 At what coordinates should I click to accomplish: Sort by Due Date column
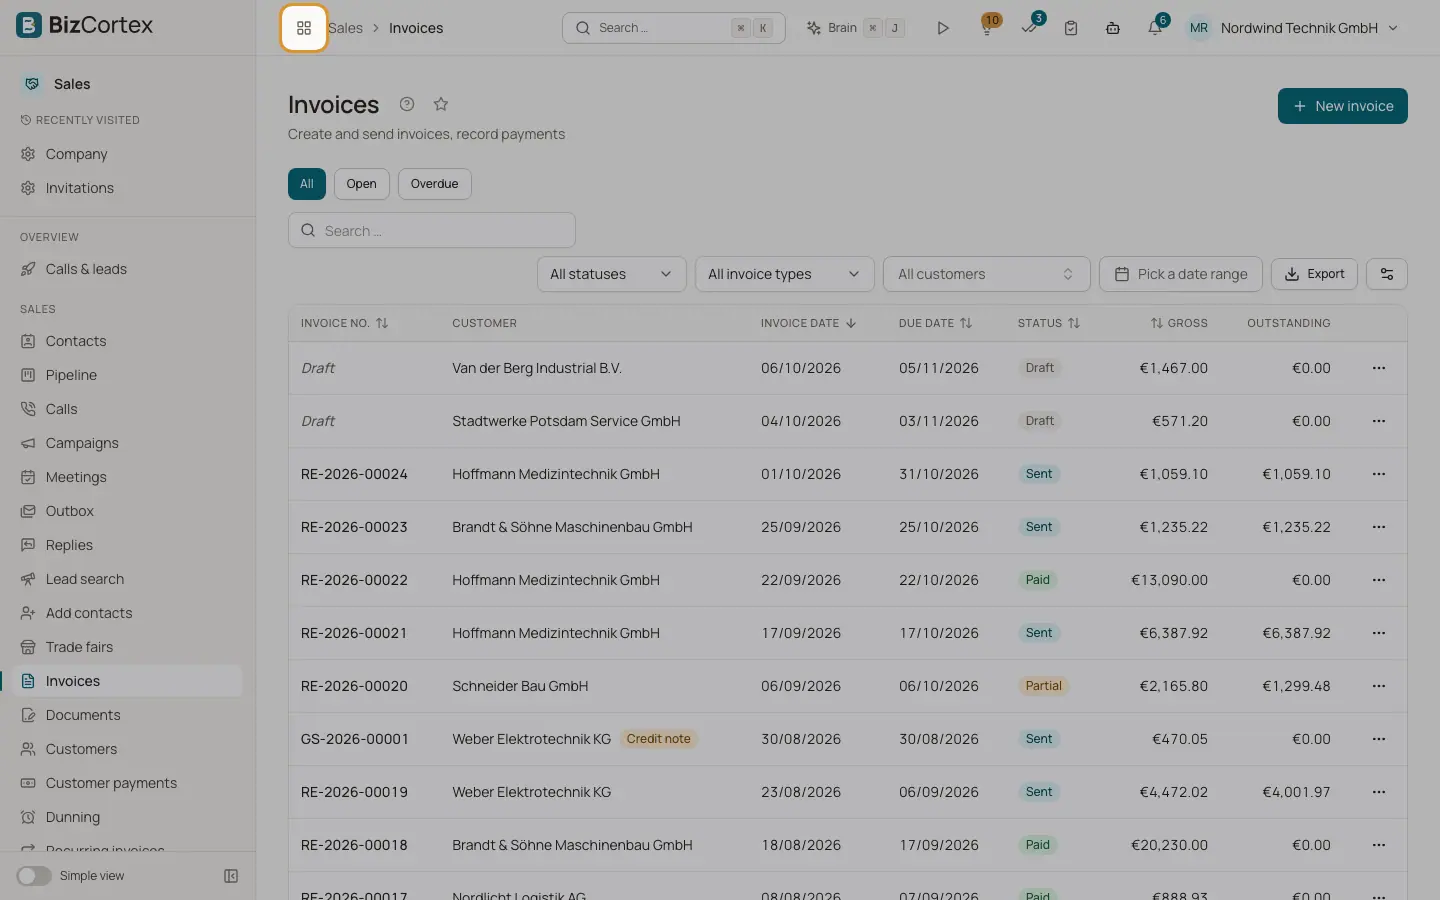(935, 323)
